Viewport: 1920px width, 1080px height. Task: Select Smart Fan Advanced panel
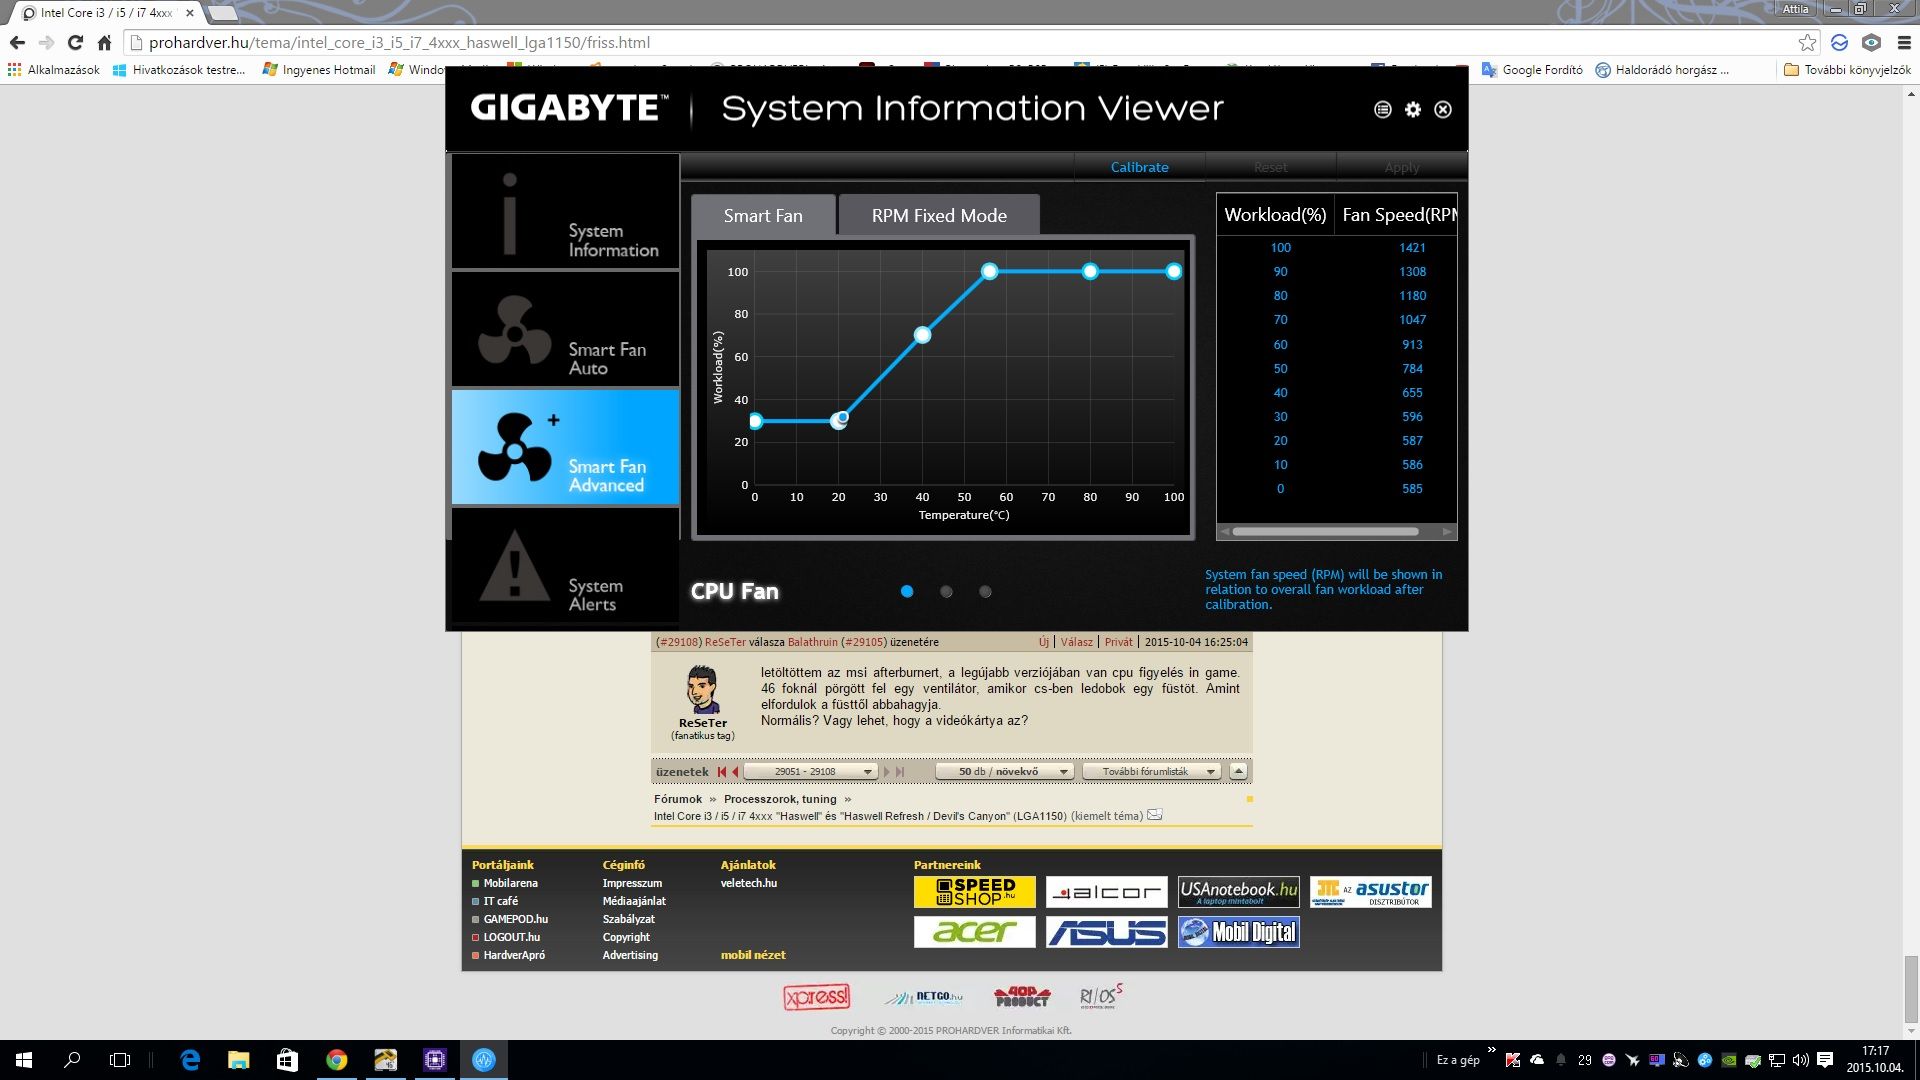point(565,447)
